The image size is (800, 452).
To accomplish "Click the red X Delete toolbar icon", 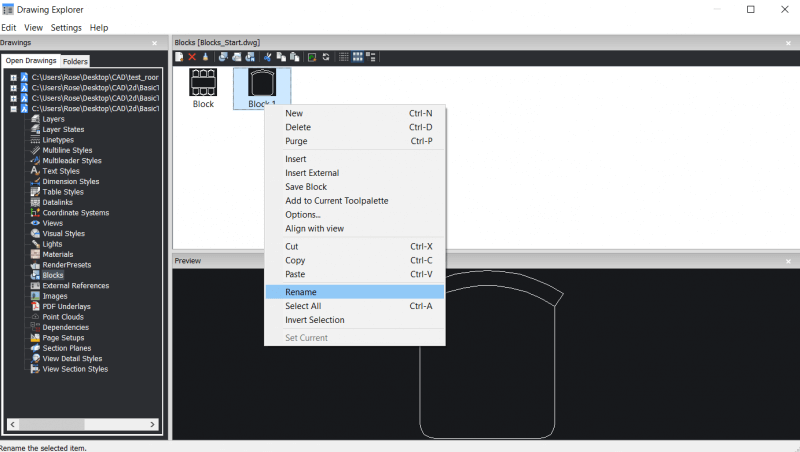I will [192, 57].
